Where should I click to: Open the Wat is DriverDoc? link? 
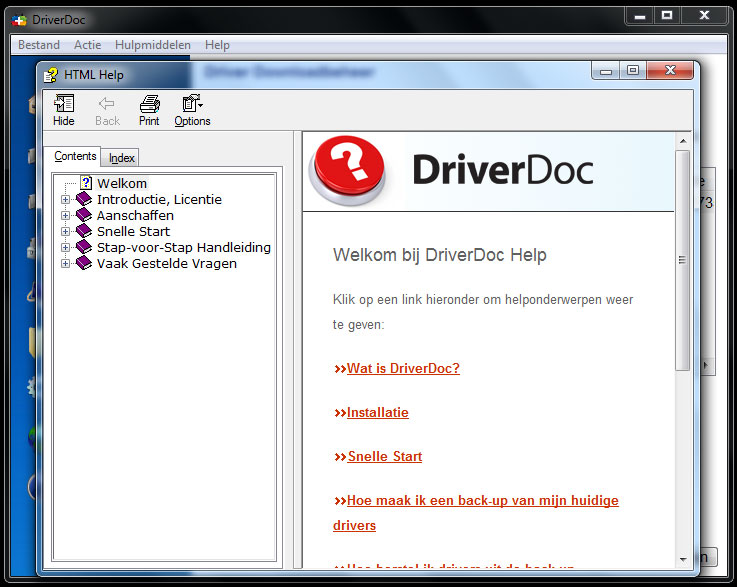403,368
